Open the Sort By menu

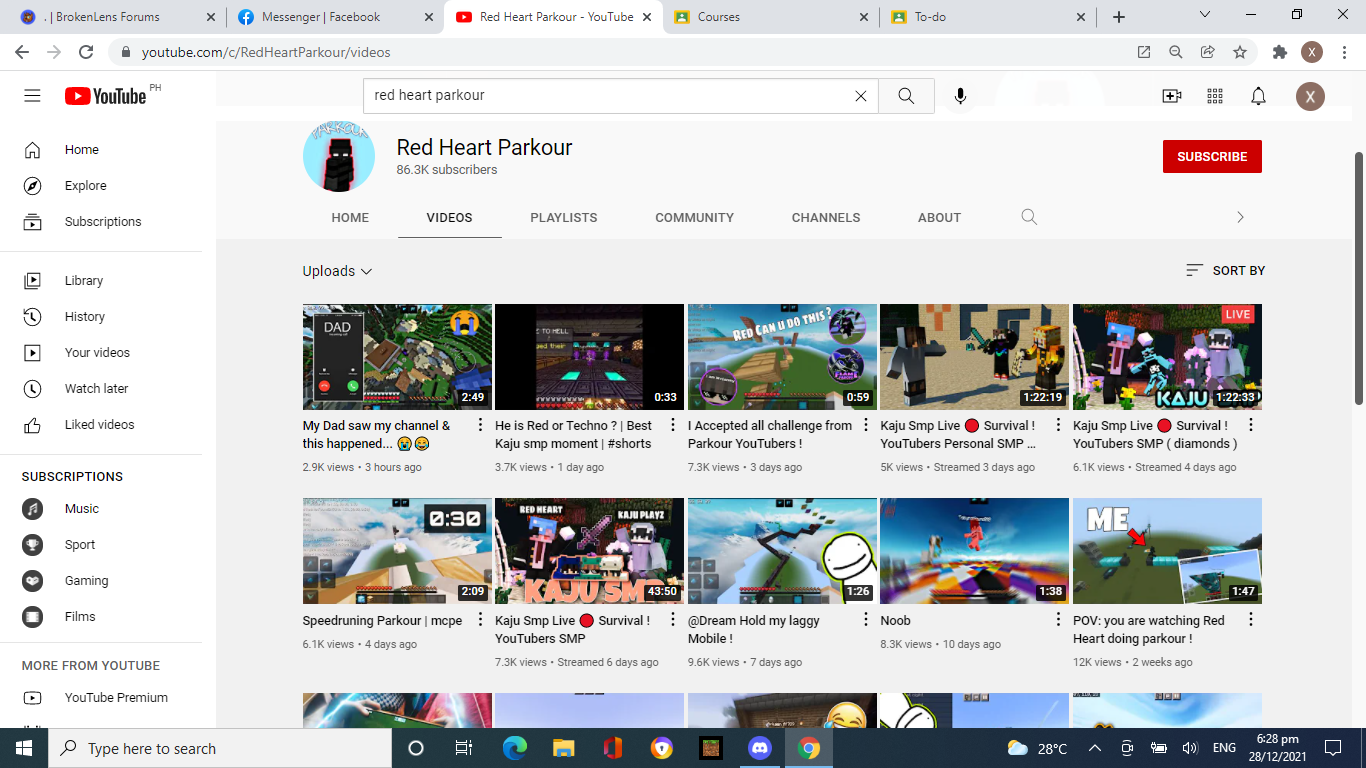[1225, 270]
